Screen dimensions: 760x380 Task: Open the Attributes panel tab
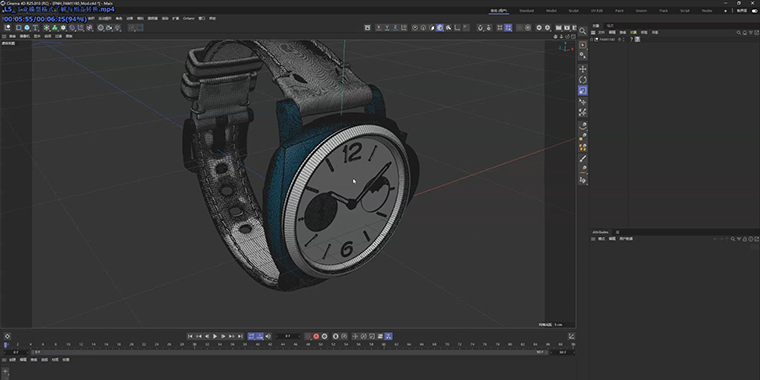(x=600, y=232)
